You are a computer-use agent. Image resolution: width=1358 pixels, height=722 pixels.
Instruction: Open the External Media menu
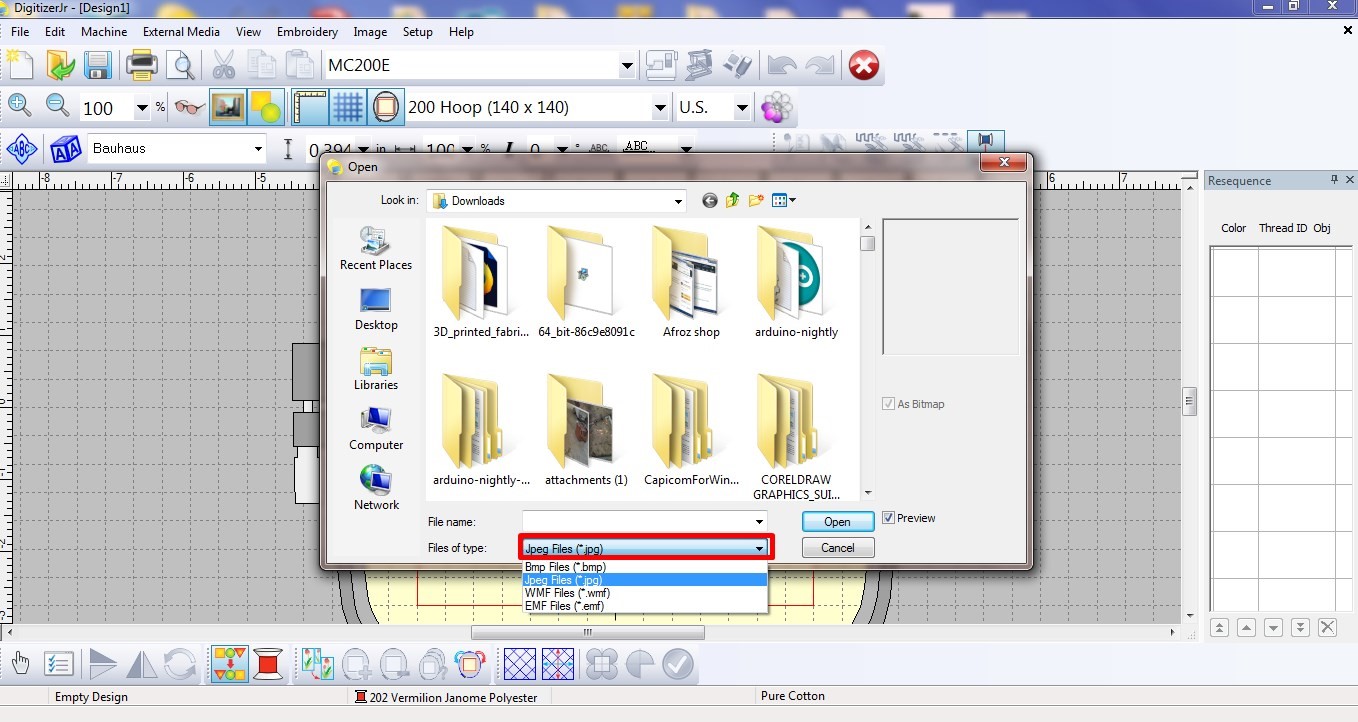(181, 32)
